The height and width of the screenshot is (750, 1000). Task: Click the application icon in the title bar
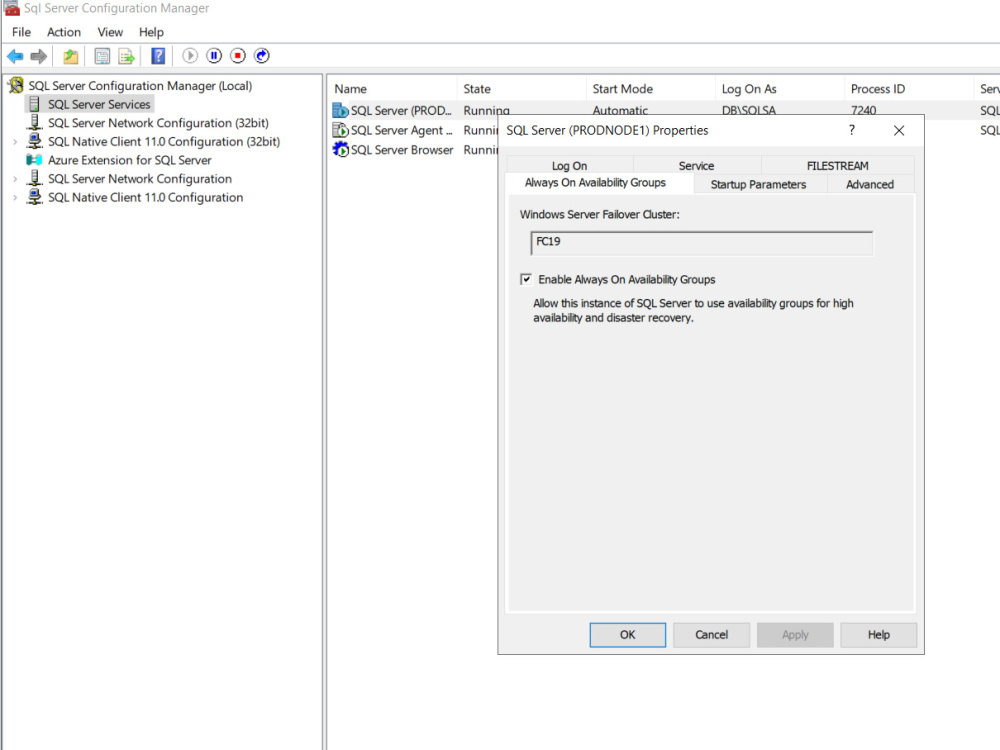(11, 8)
